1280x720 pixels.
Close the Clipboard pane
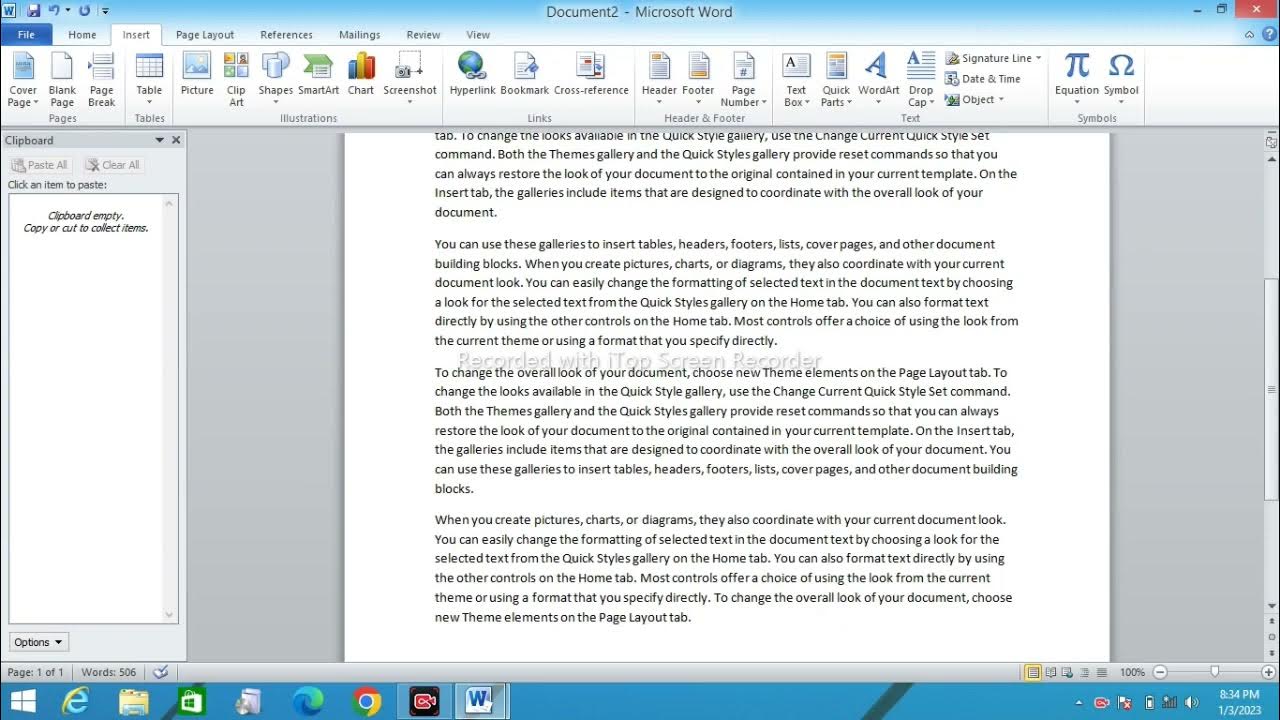click(x=176, y=140)
